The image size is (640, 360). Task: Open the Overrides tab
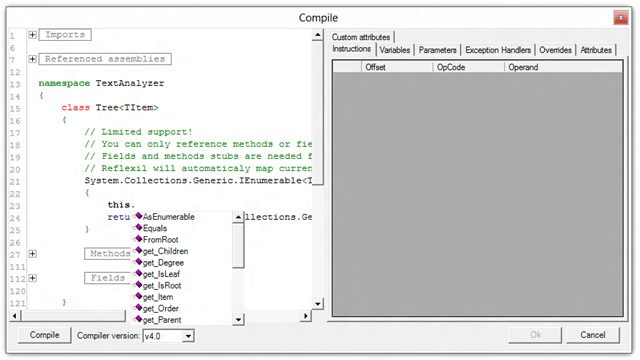coord(555,50)
